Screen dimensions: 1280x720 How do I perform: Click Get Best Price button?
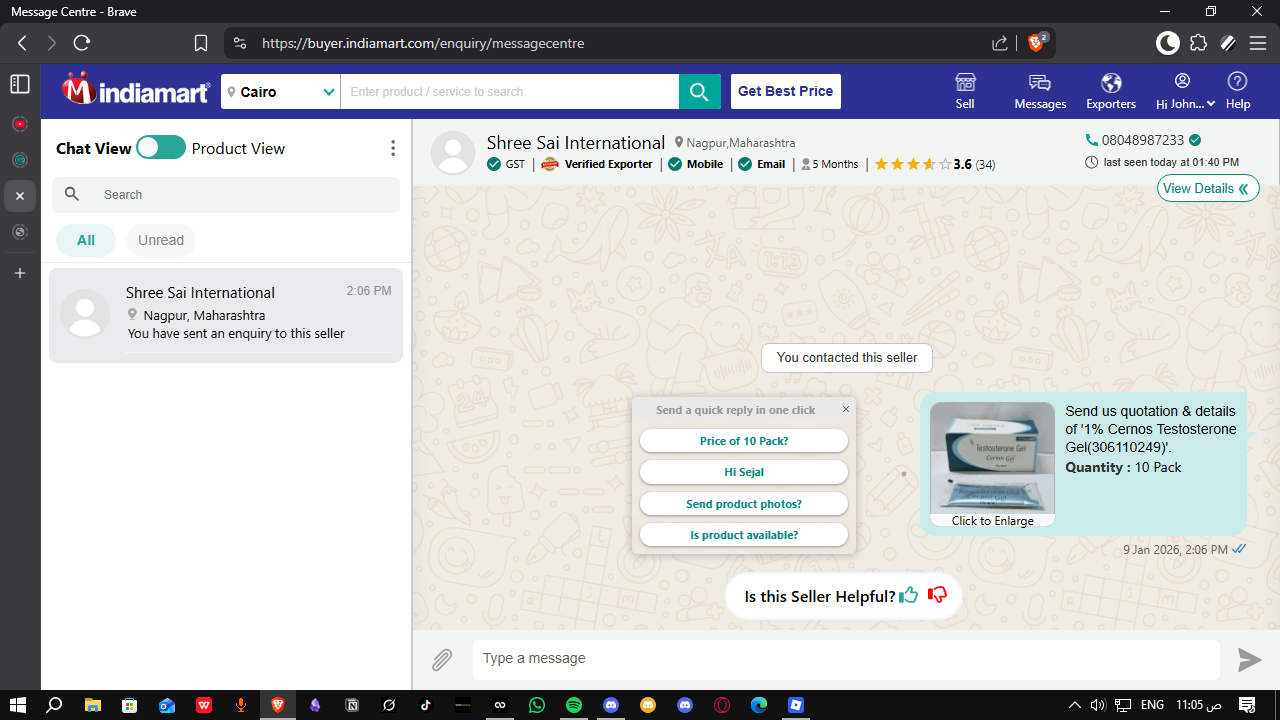786,91
